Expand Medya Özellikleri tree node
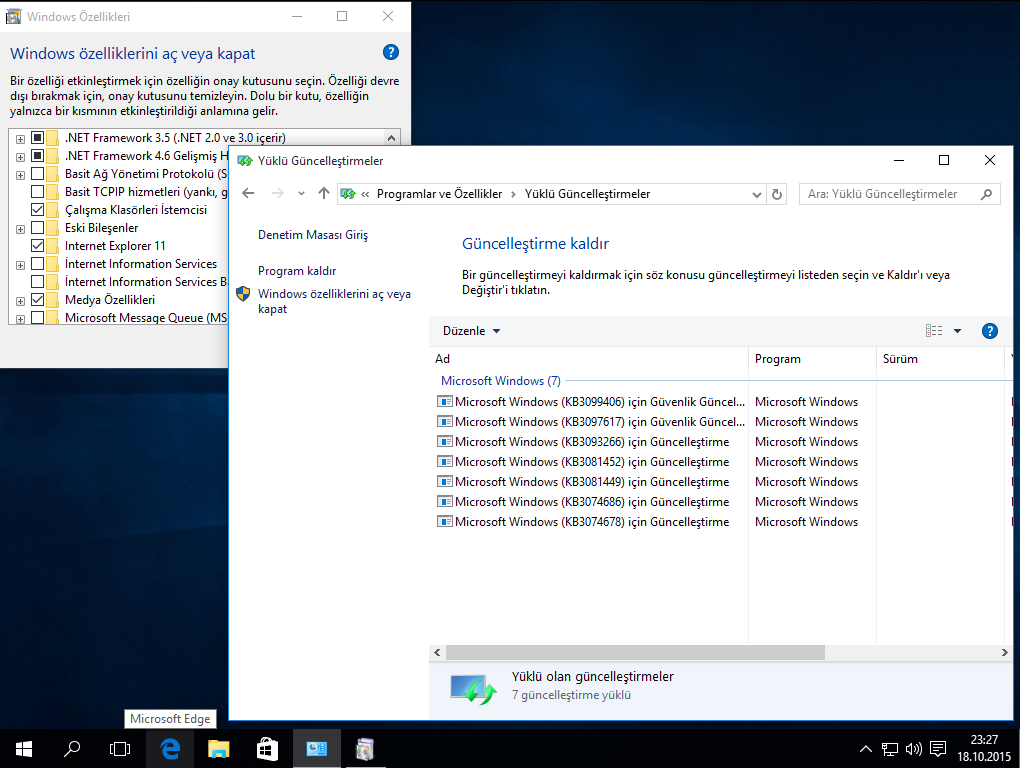This screenshot has height=768, width=1020. tap(21, 301)
